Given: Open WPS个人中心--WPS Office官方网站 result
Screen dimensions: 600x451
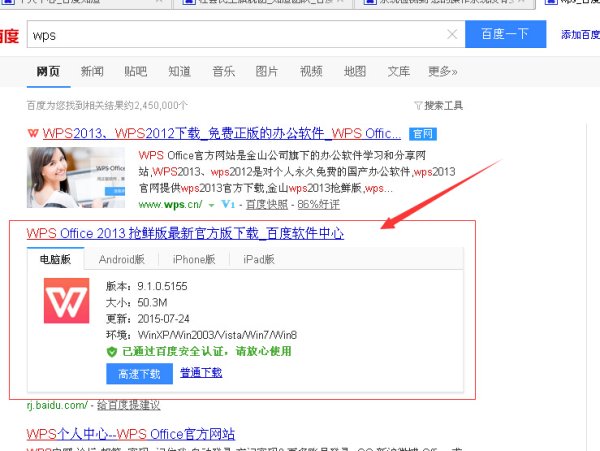Looking at the screenshot, I should 130,434.
